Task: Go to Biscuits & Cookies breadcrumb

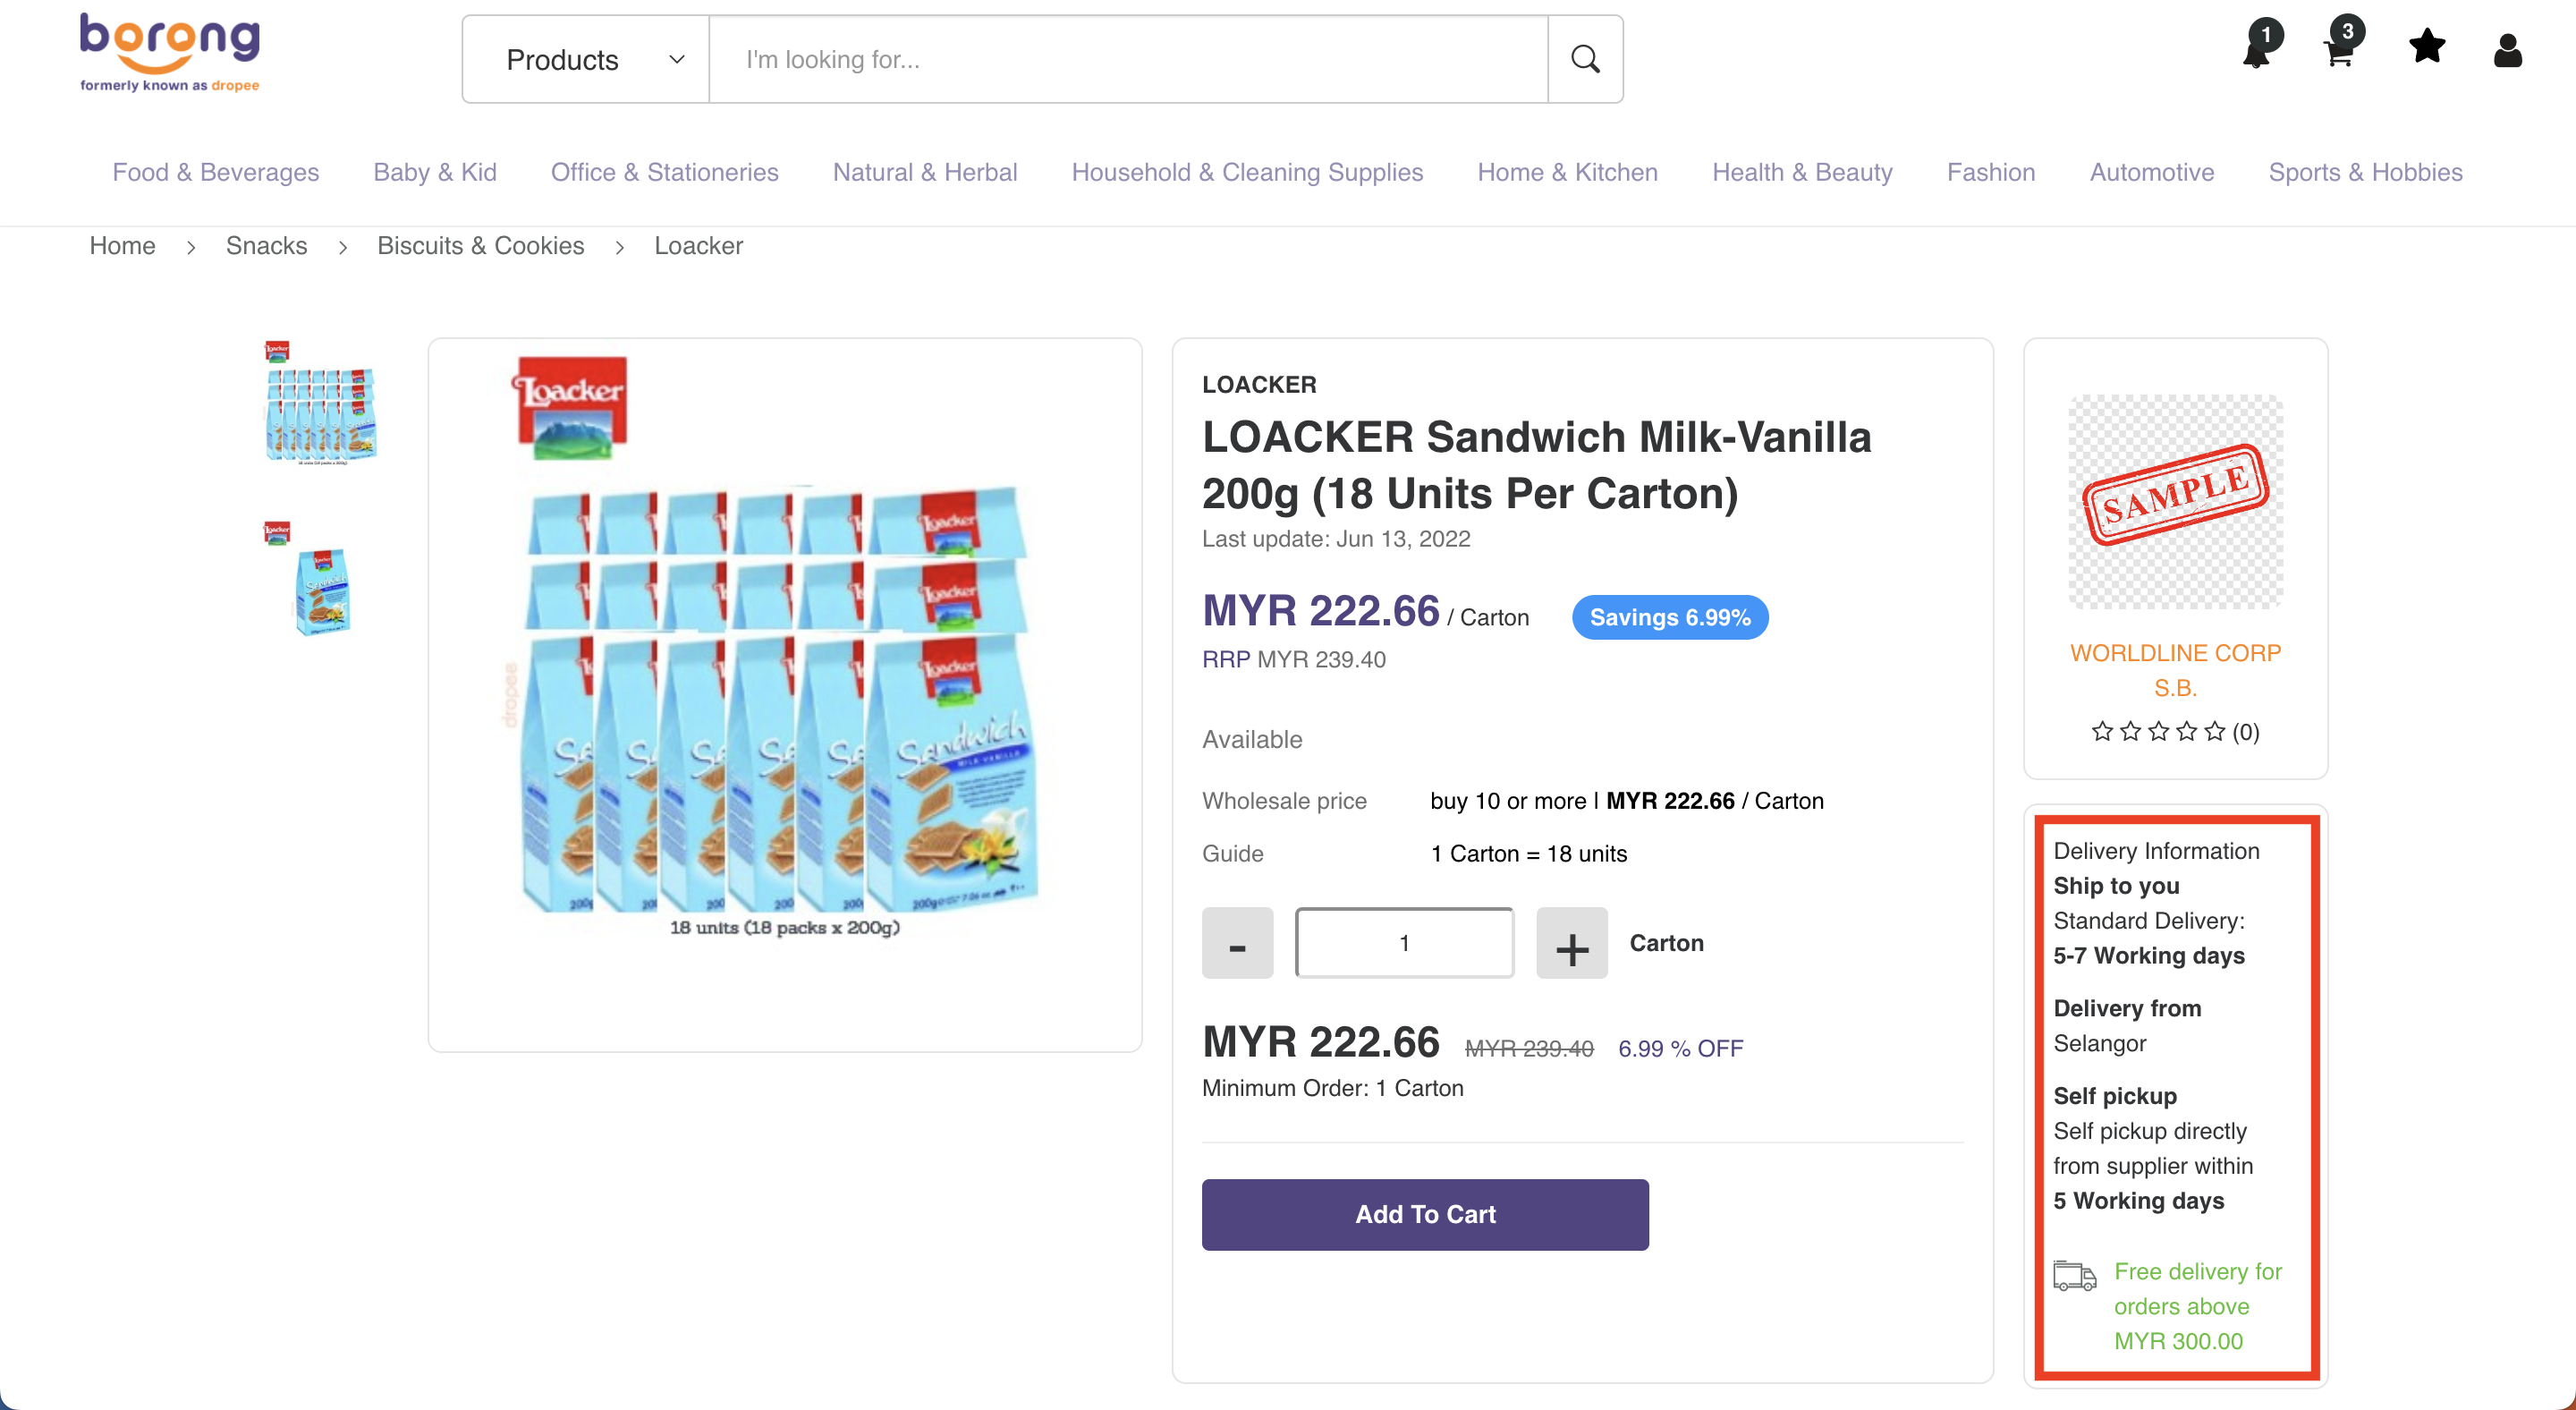Action: 480,246
